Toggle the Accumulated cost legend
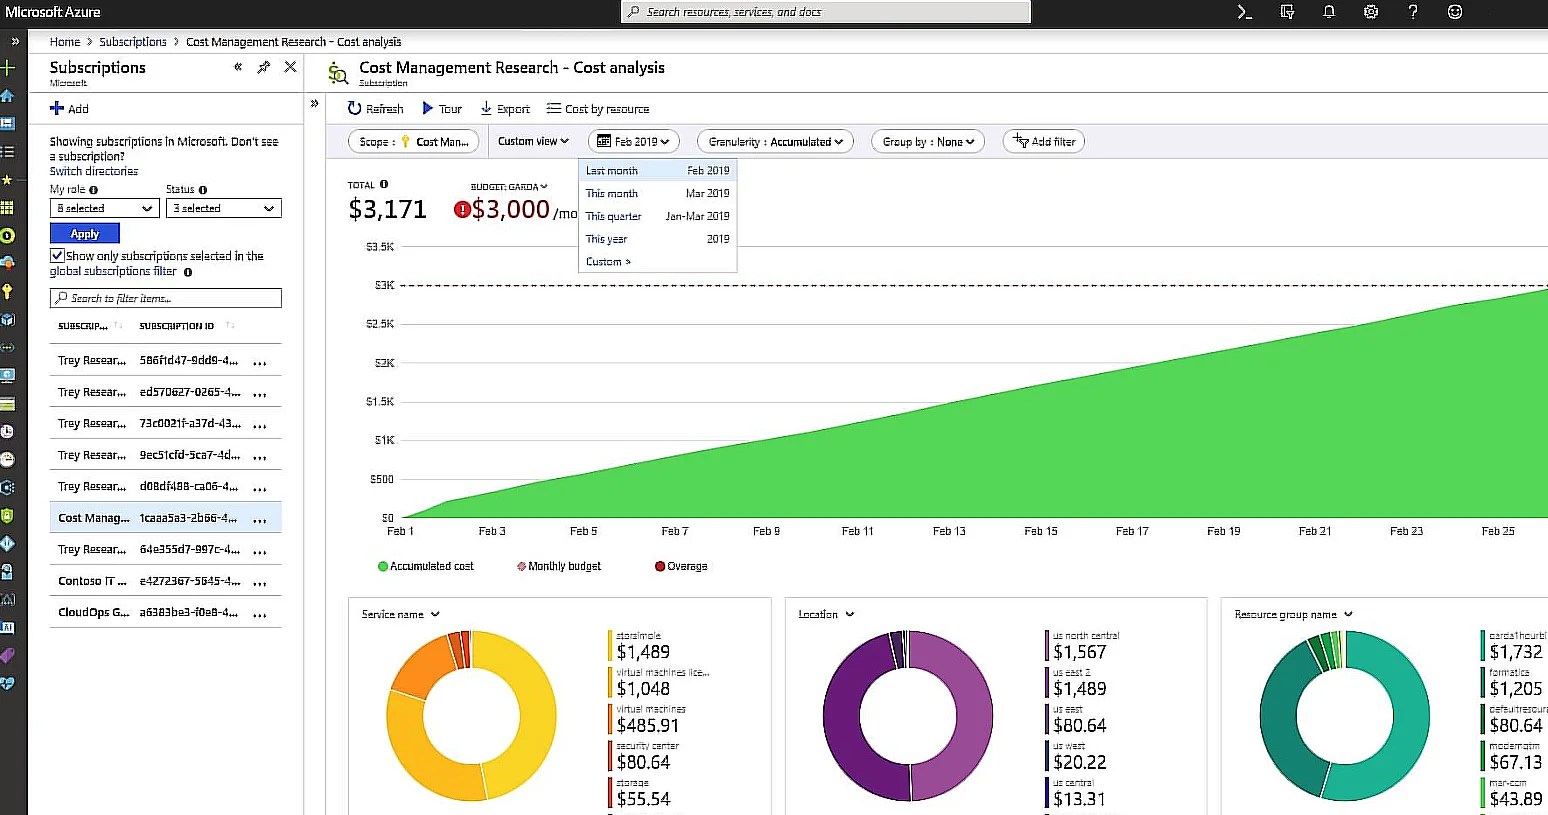The width and height of the screenshot is (1548, 815). click(425, 566)
